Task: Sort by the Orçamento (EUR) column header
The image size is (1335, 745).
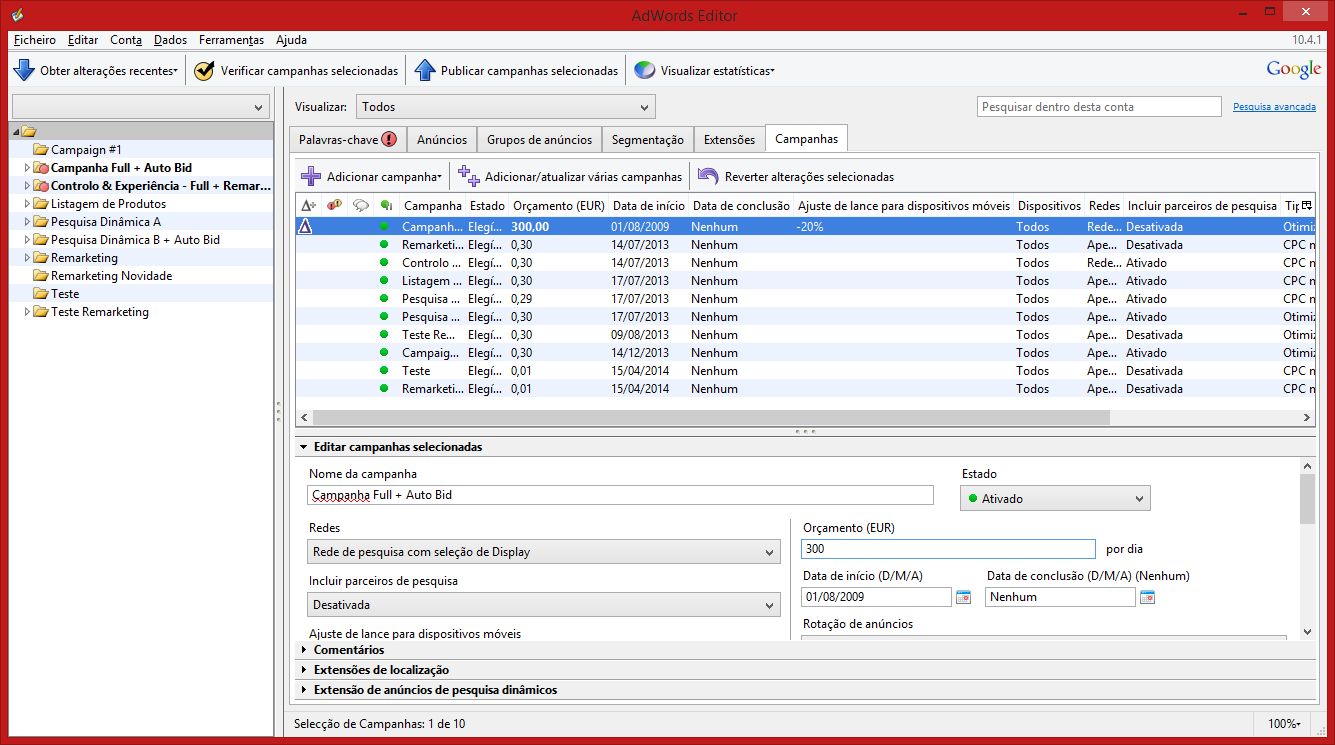Action: pos(558,206)
